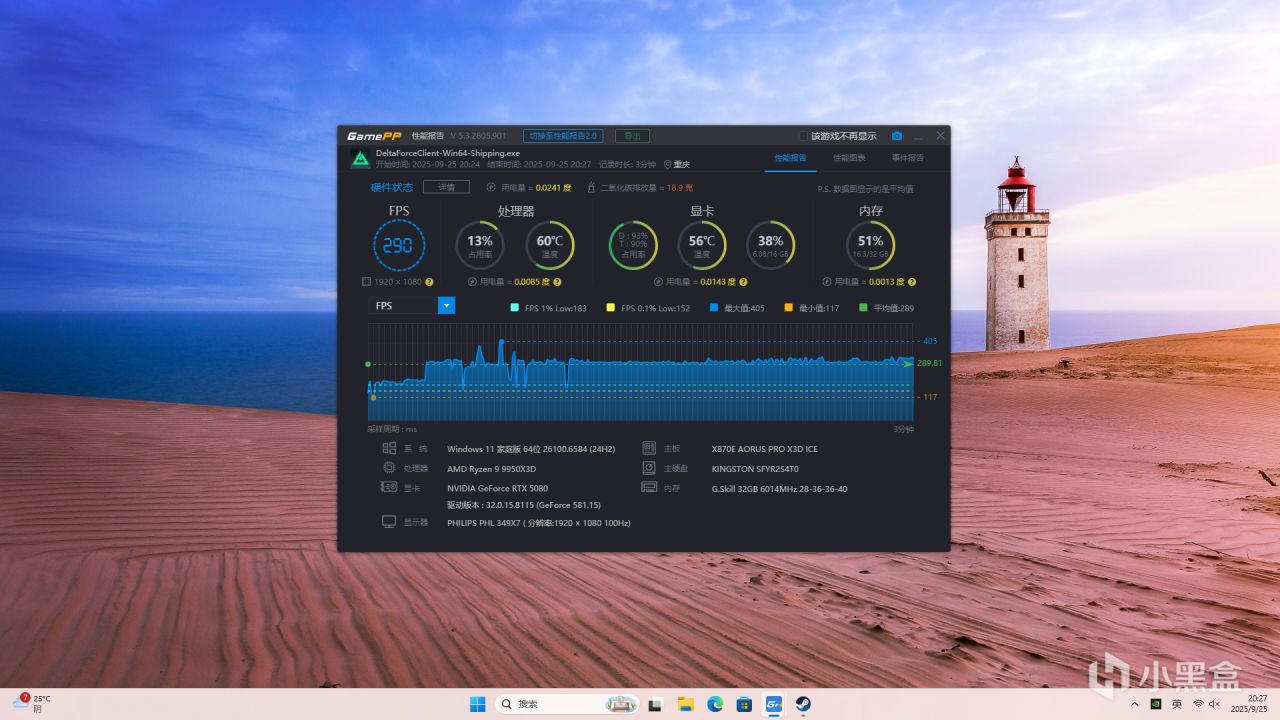Toggle the 平均值 289 green legend swatch
This screenshot has height=720, width=1280.
coord(863,308)
